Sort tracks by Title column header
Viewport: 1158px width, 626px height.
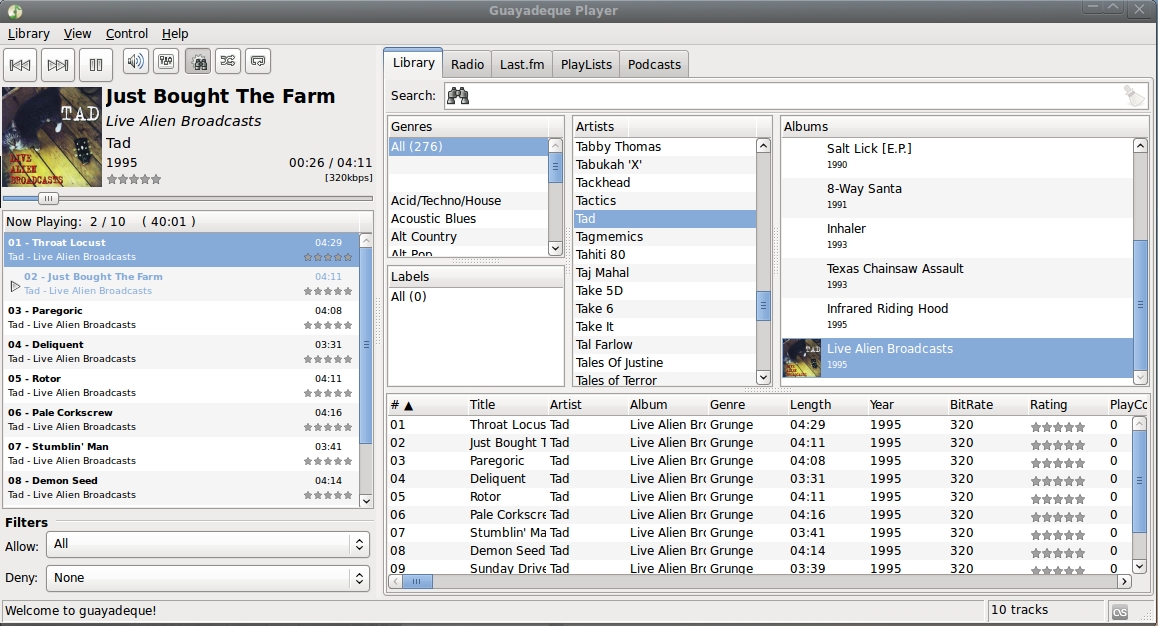pyautogui.click(x=507, y=405)
